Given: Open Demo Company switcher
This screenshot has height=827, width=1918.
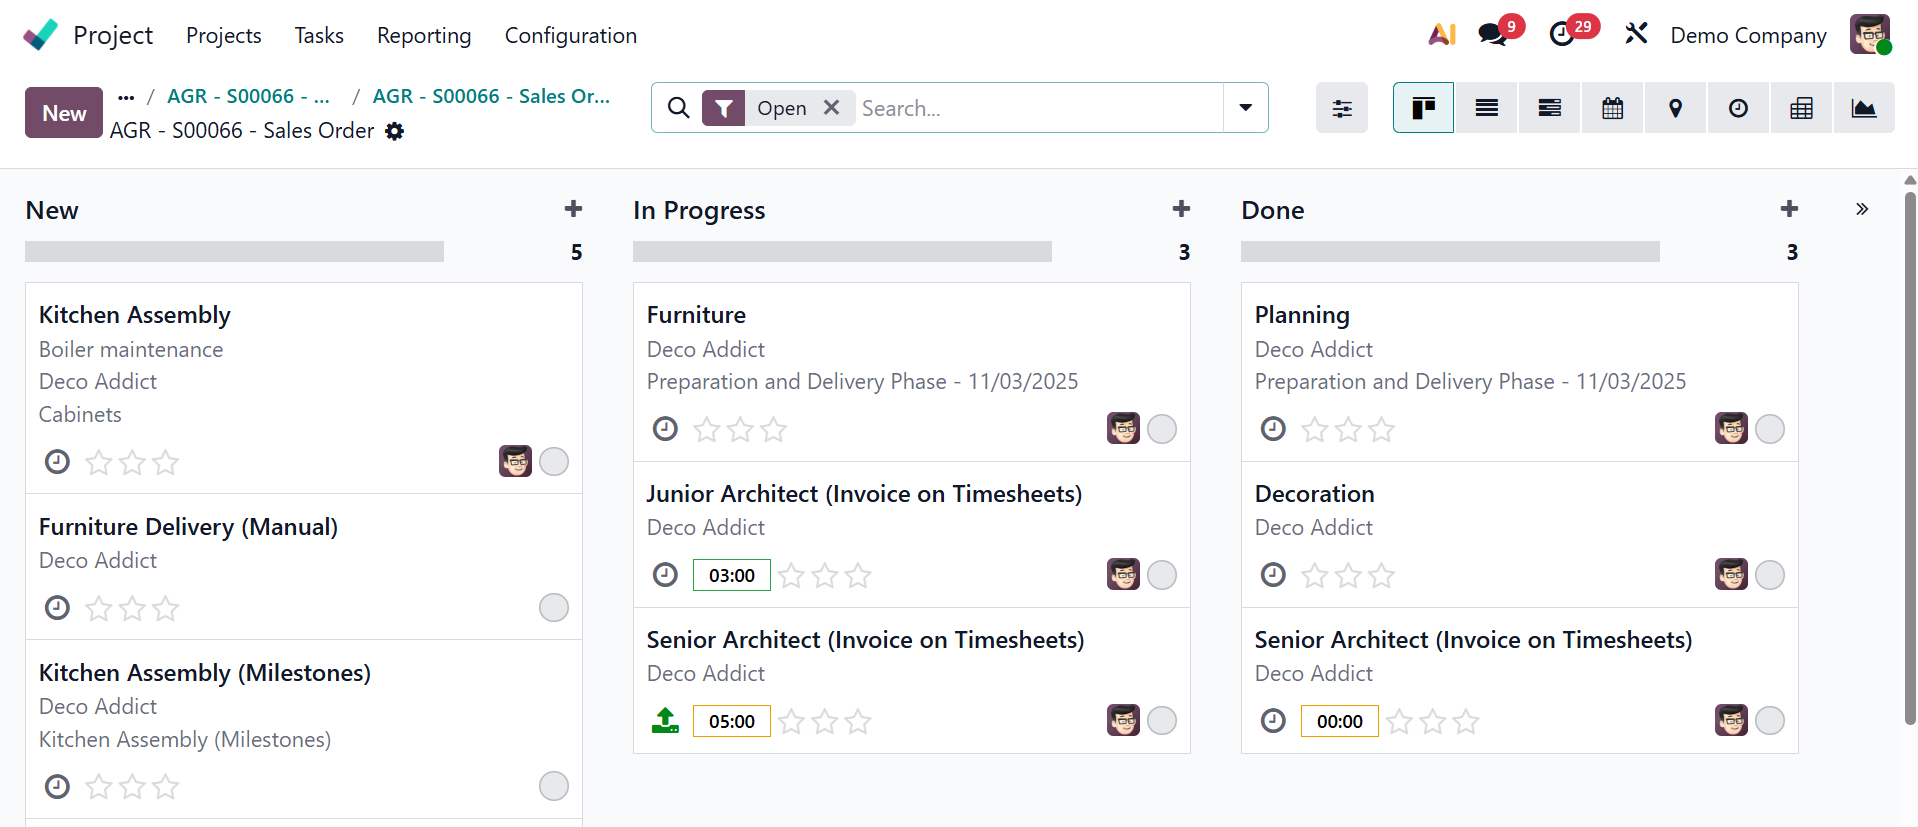Looking at the screenshot, I should click(x=1747, y=35).
